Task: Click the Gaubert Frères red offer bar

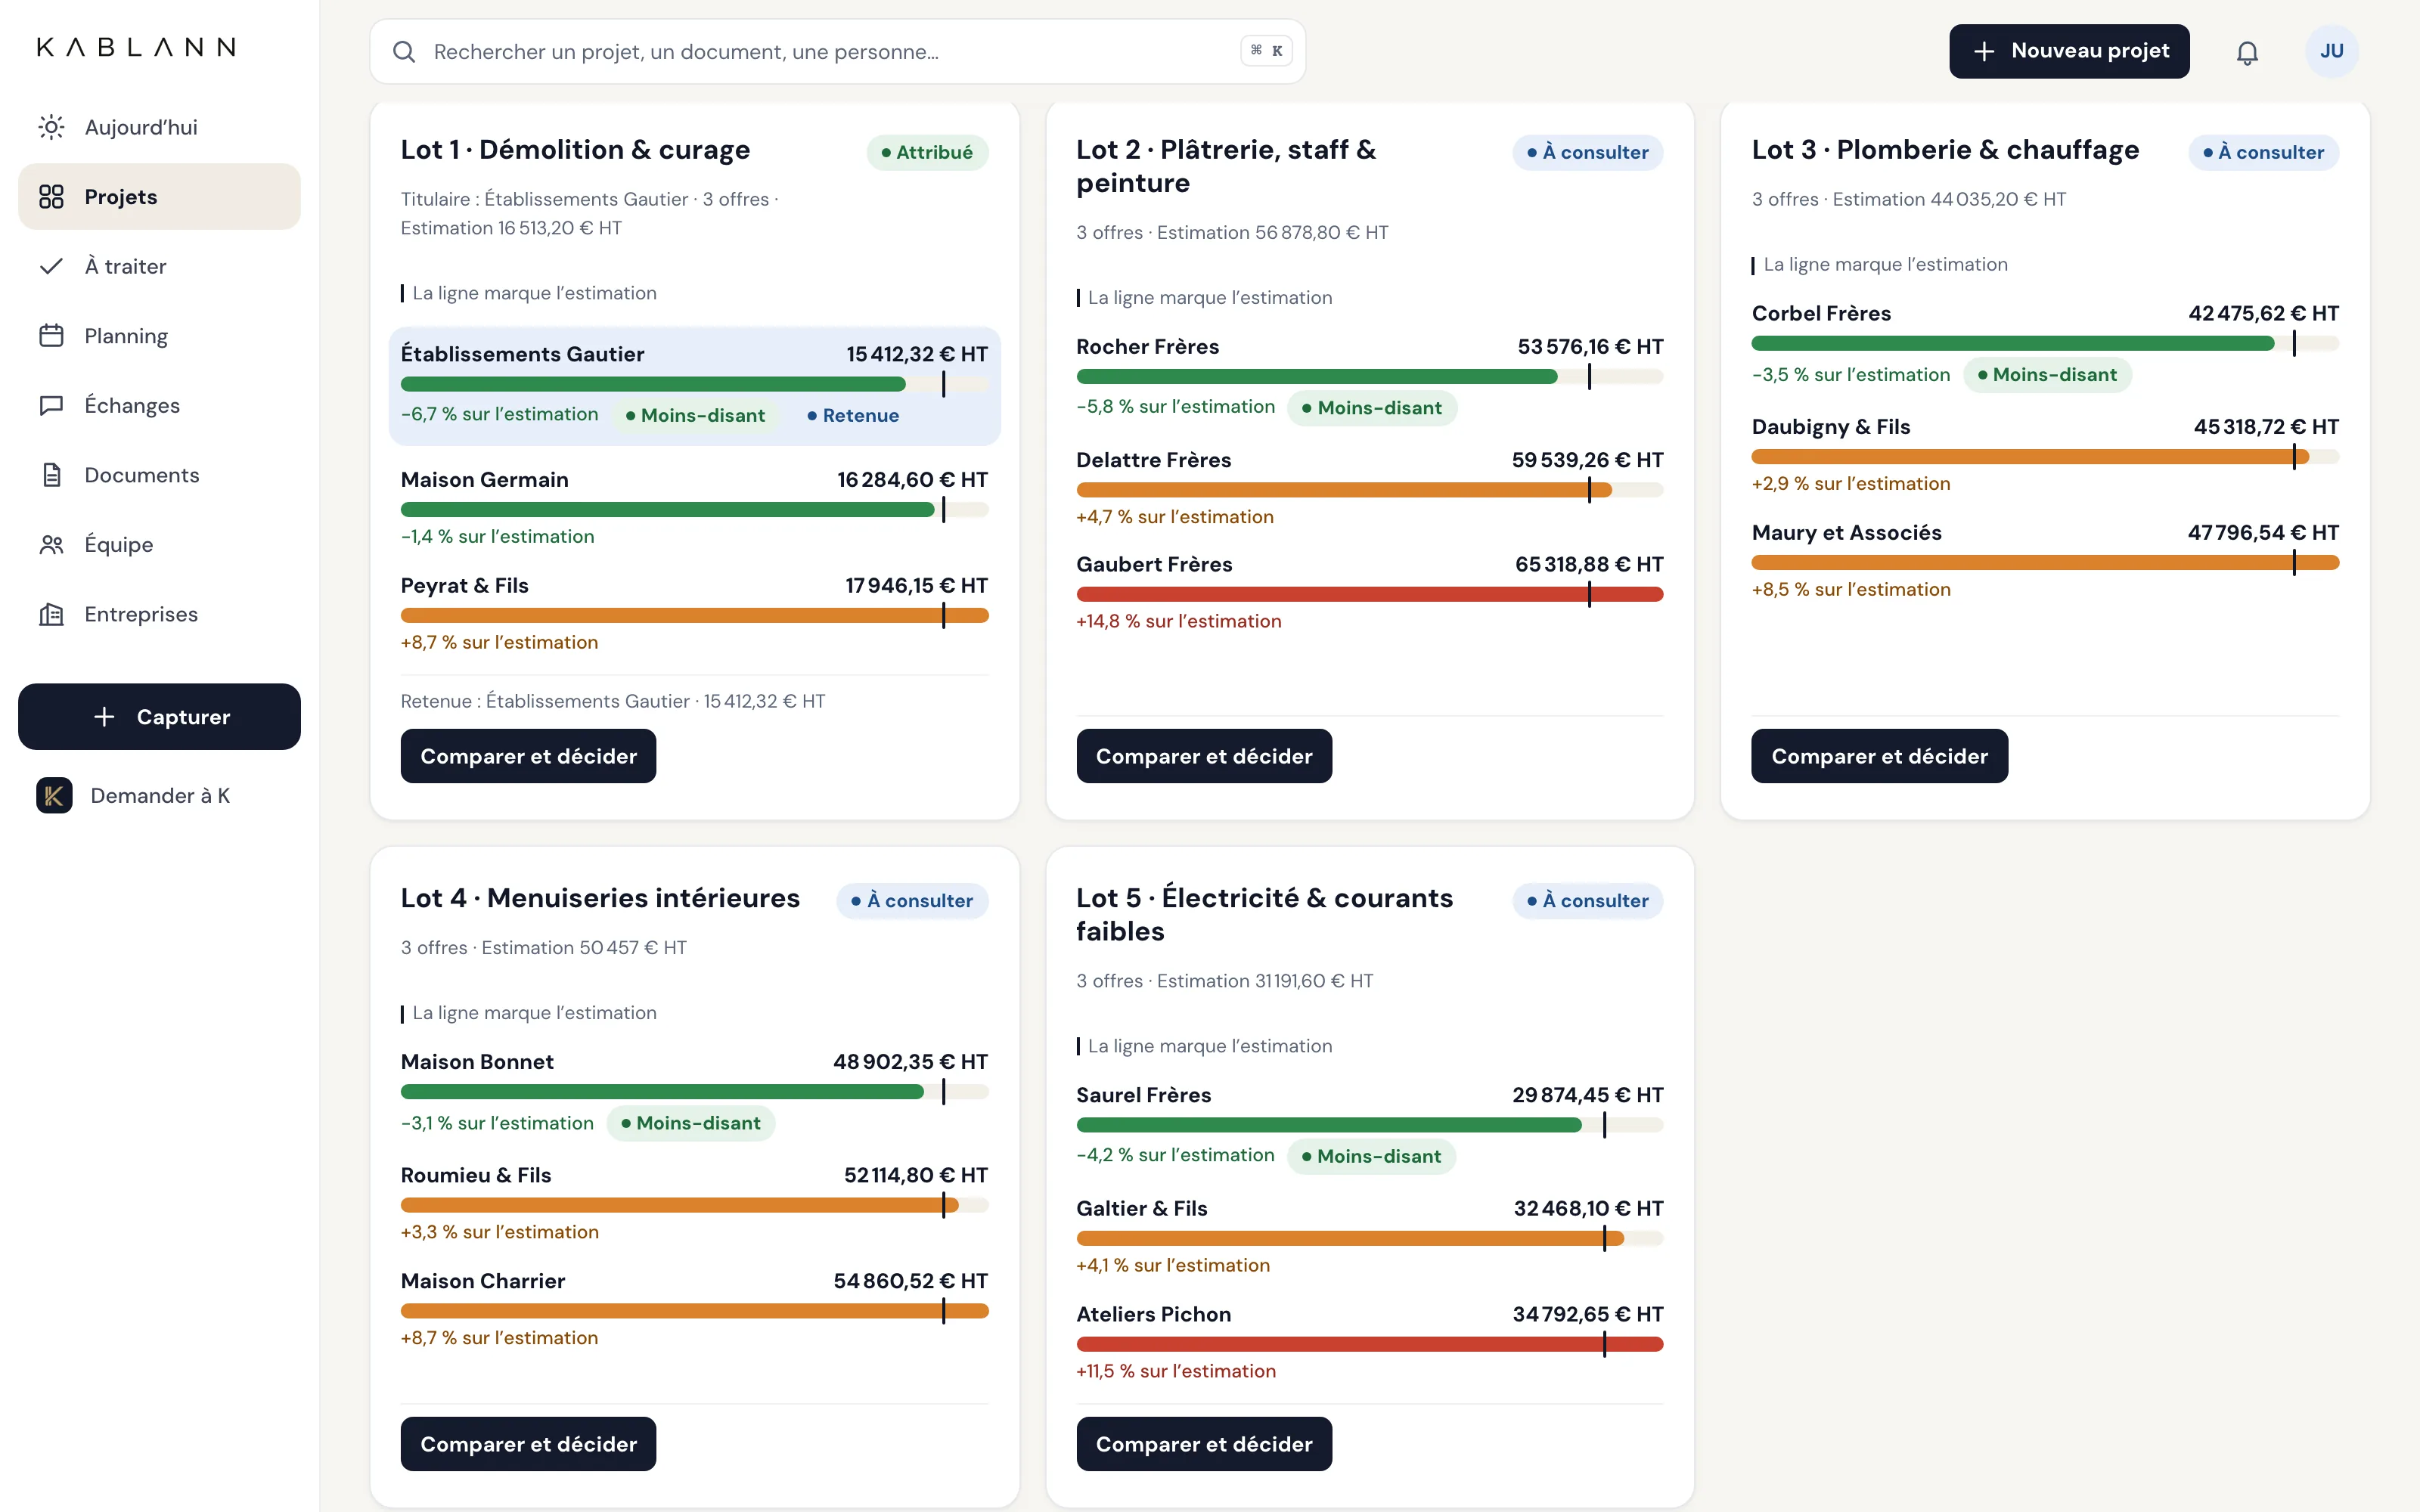Action: [x=1369, y=594]
